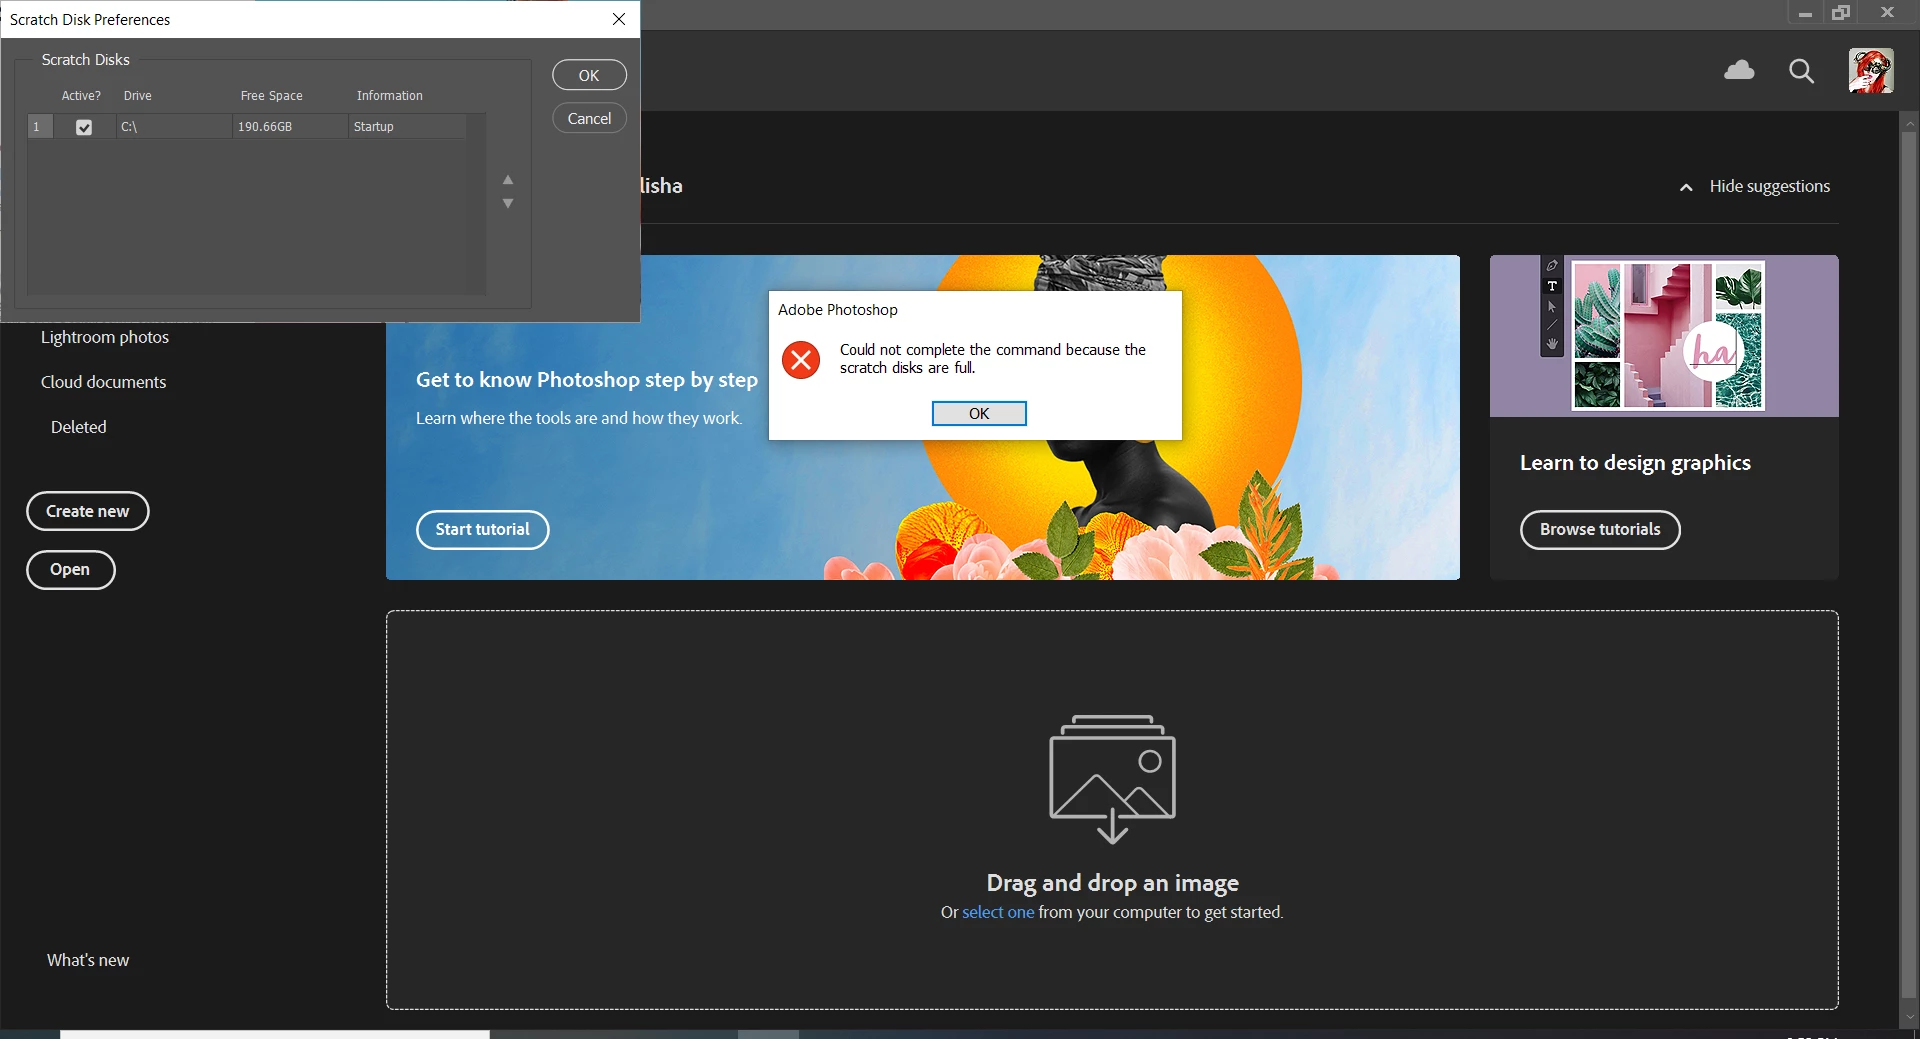Collapse suggestions with Hide suggestions chevron
The height and width of the screenshot is (1039, 1920).
(x=1686, y=187)
